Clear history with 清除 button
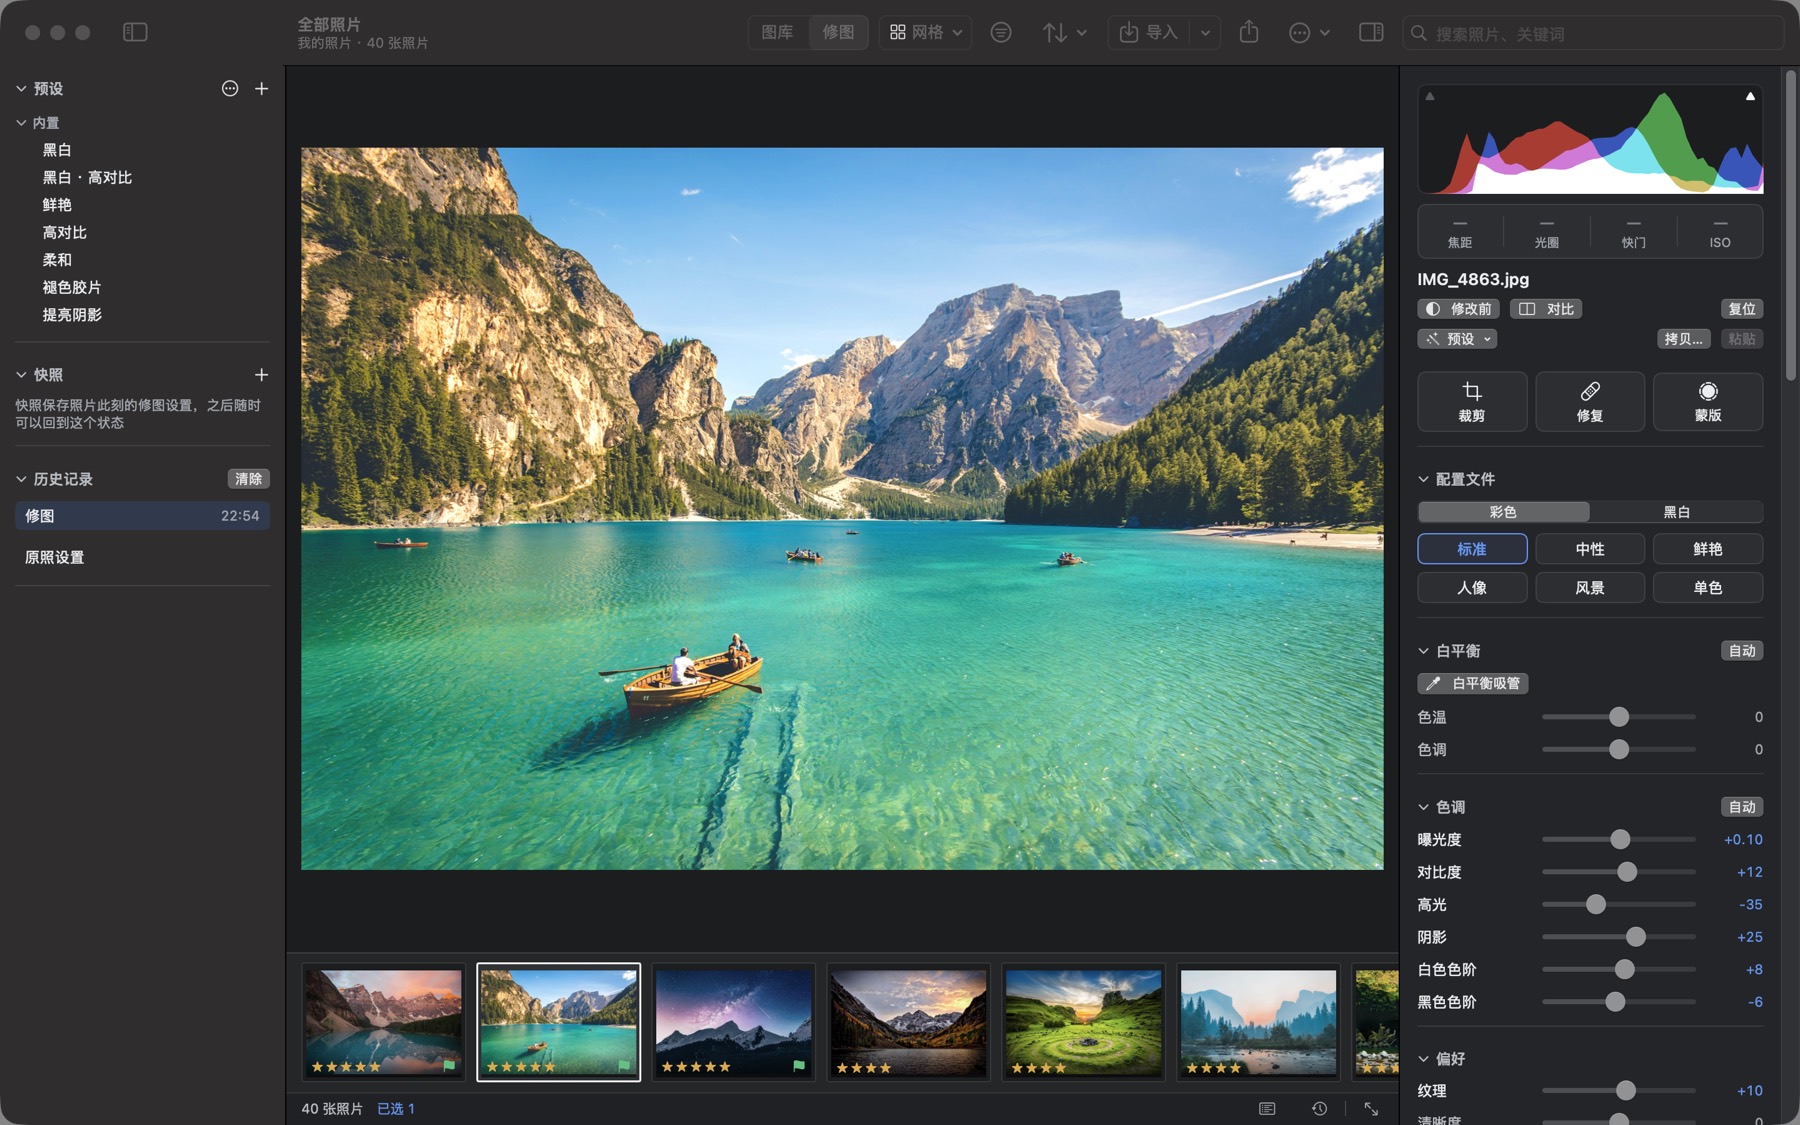The height and width of the screenshot is (1125, 1800). point(248,479)
